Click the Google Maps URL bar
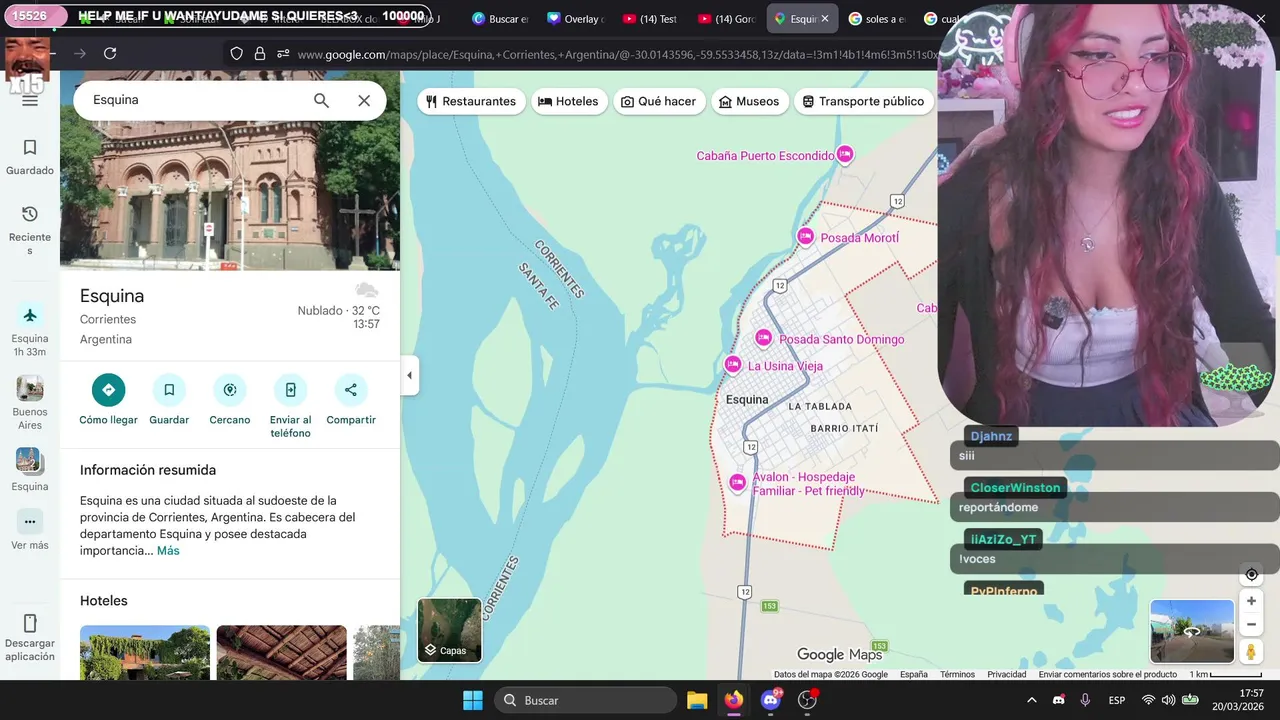 click(618, 54)
